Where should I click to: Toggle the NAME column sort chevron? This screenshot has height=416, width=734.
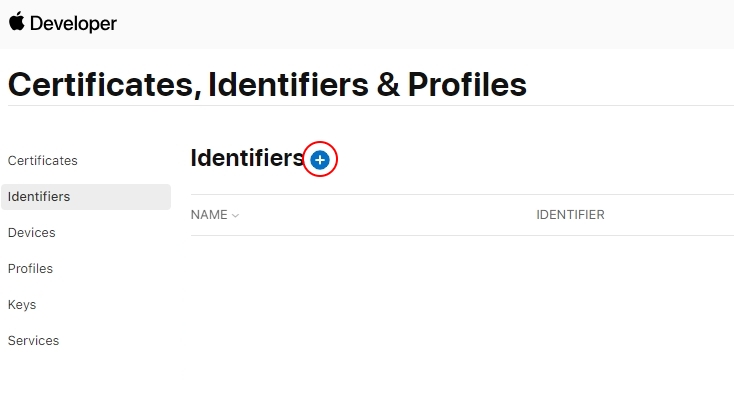click(x=235, y=215)
